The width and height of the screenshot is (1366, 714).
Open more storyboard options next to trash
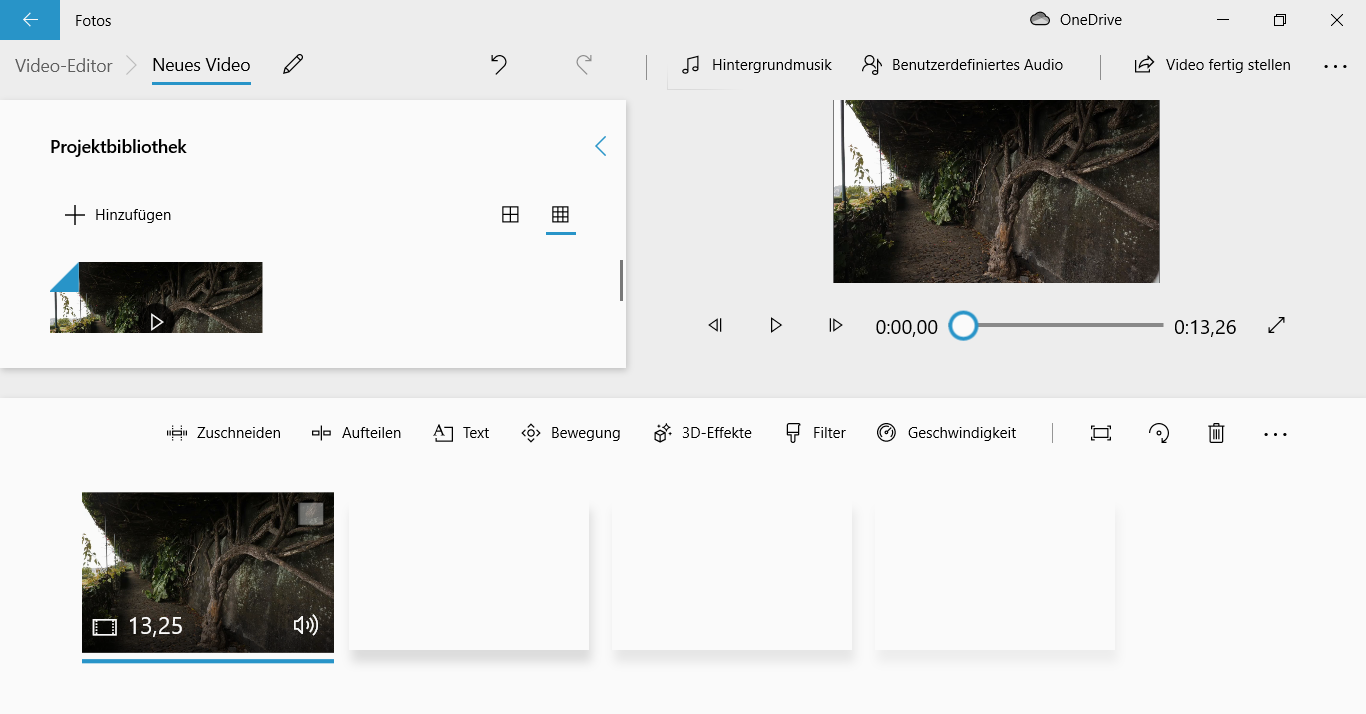coord(1275,434)
